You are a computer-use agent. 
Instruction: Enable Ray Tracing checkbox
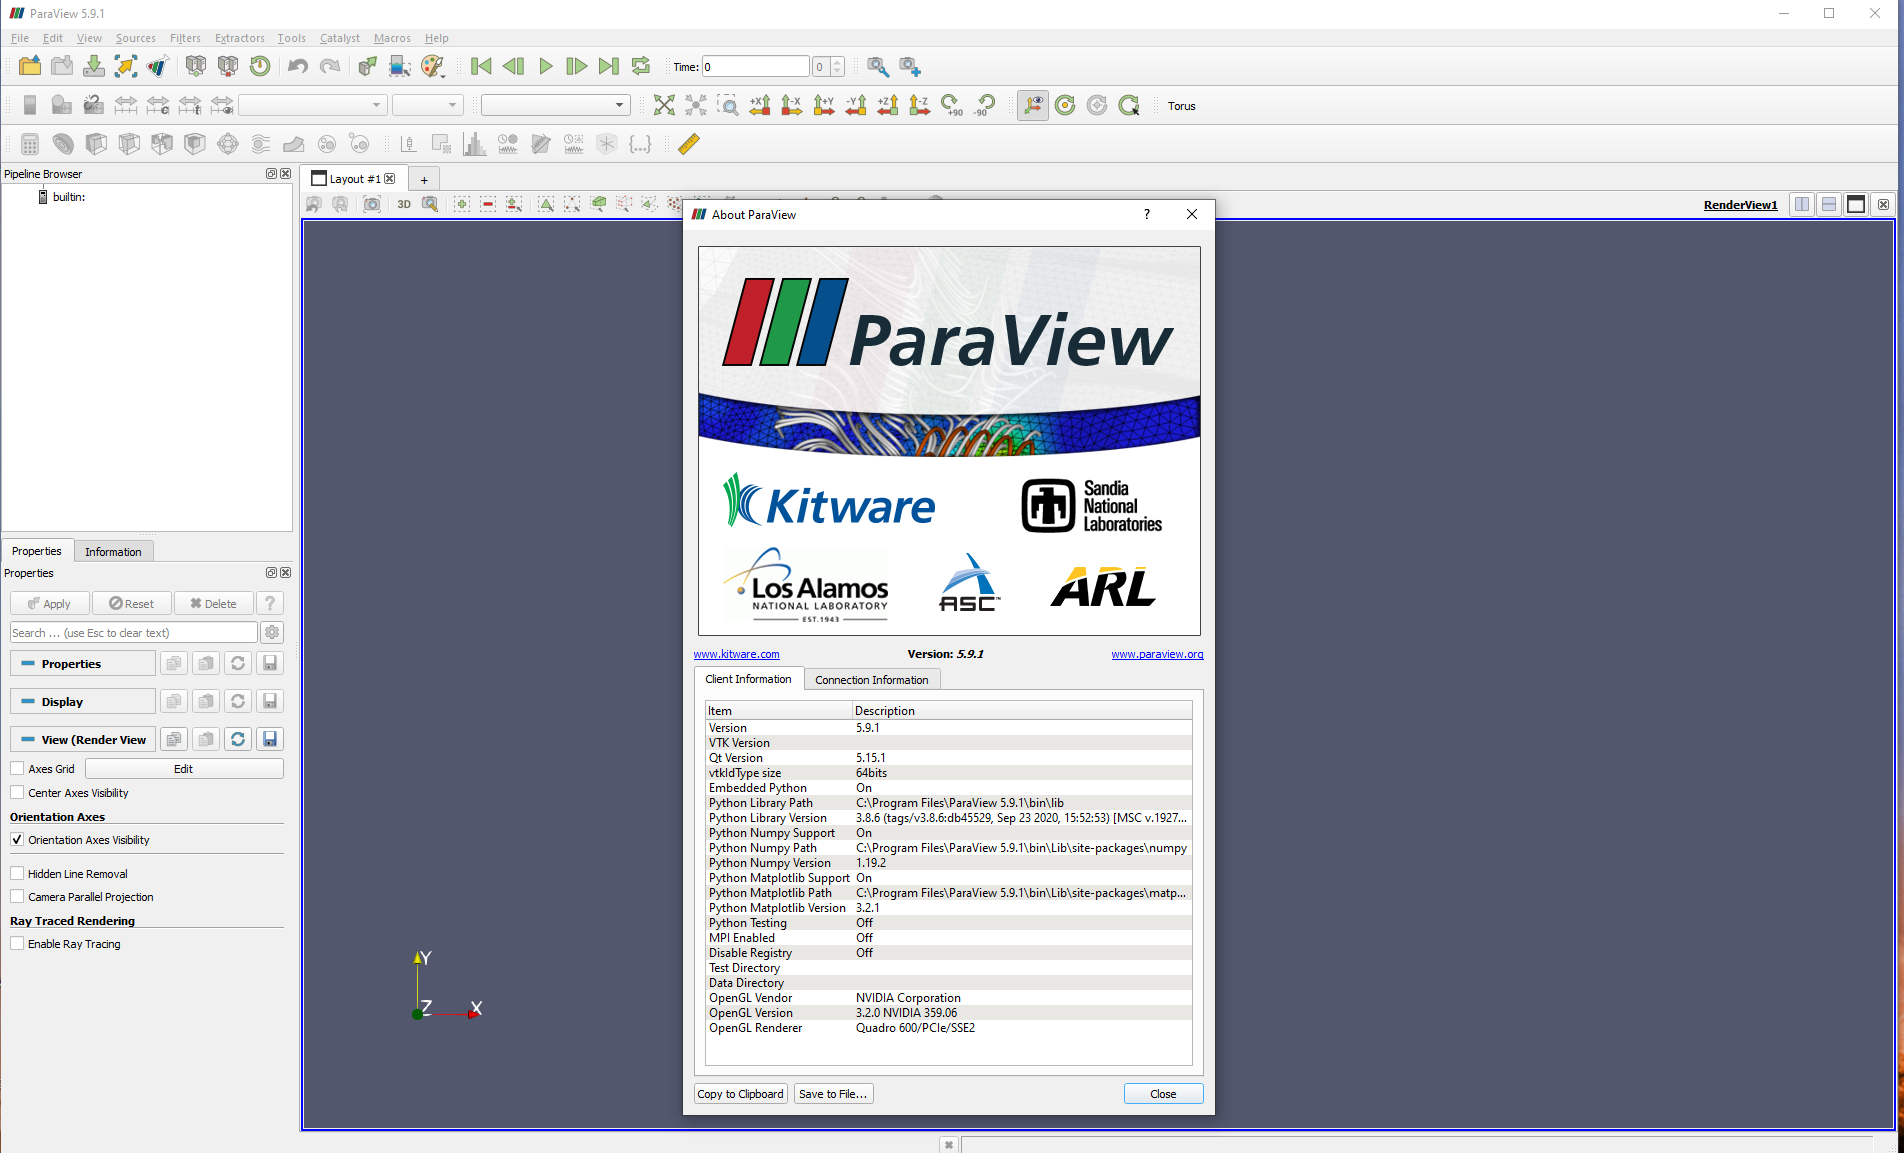pos(17,943)
